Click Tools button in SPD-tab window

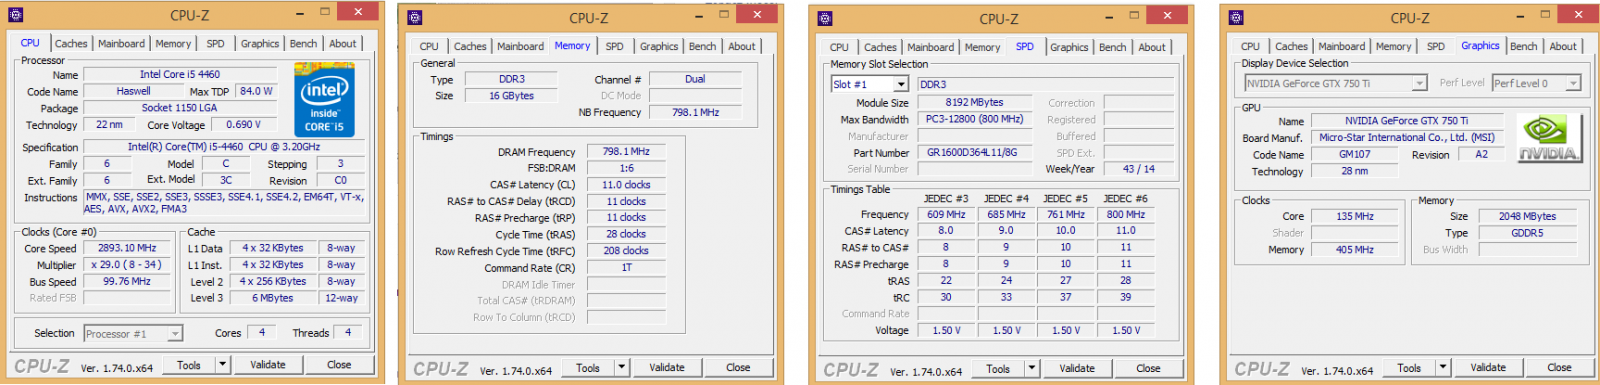[x=998, y=368]
